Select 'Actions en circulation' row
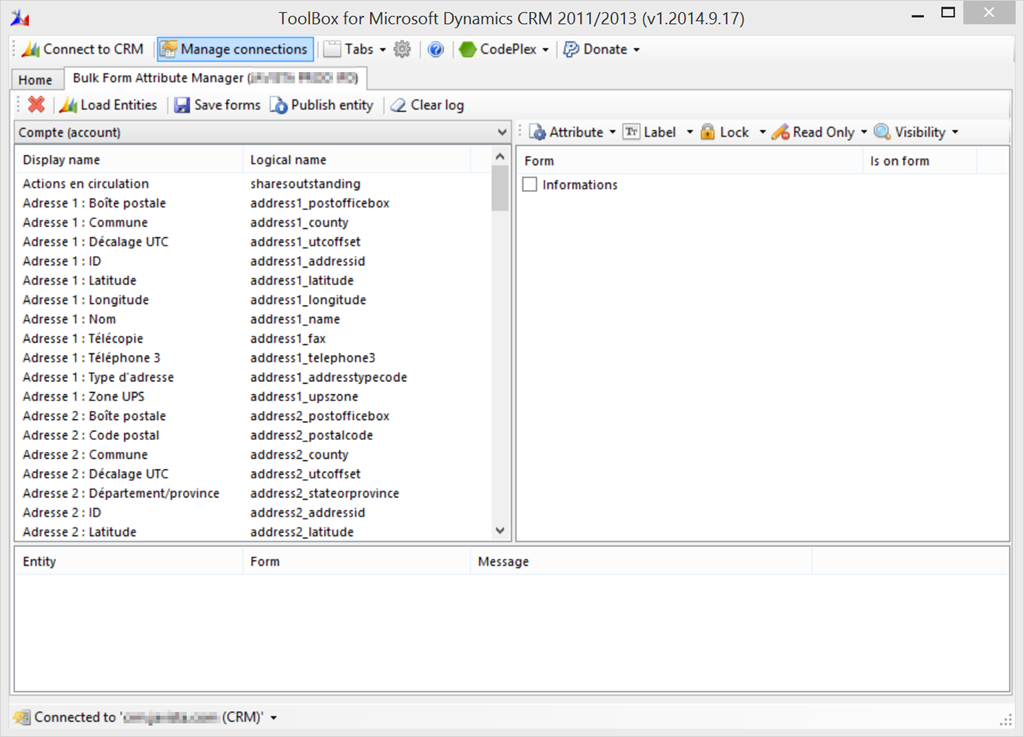The height and width of the screenshot is (737, 1024). pyautogui.click(x=253, y=184)
